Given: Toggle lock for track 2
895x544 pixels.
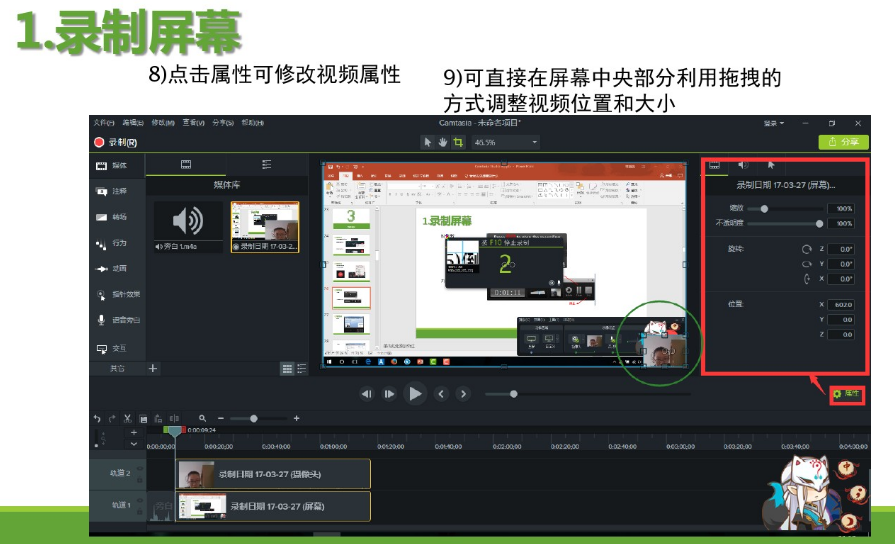Looking at the screenshot, I should (x=139, y=478).
